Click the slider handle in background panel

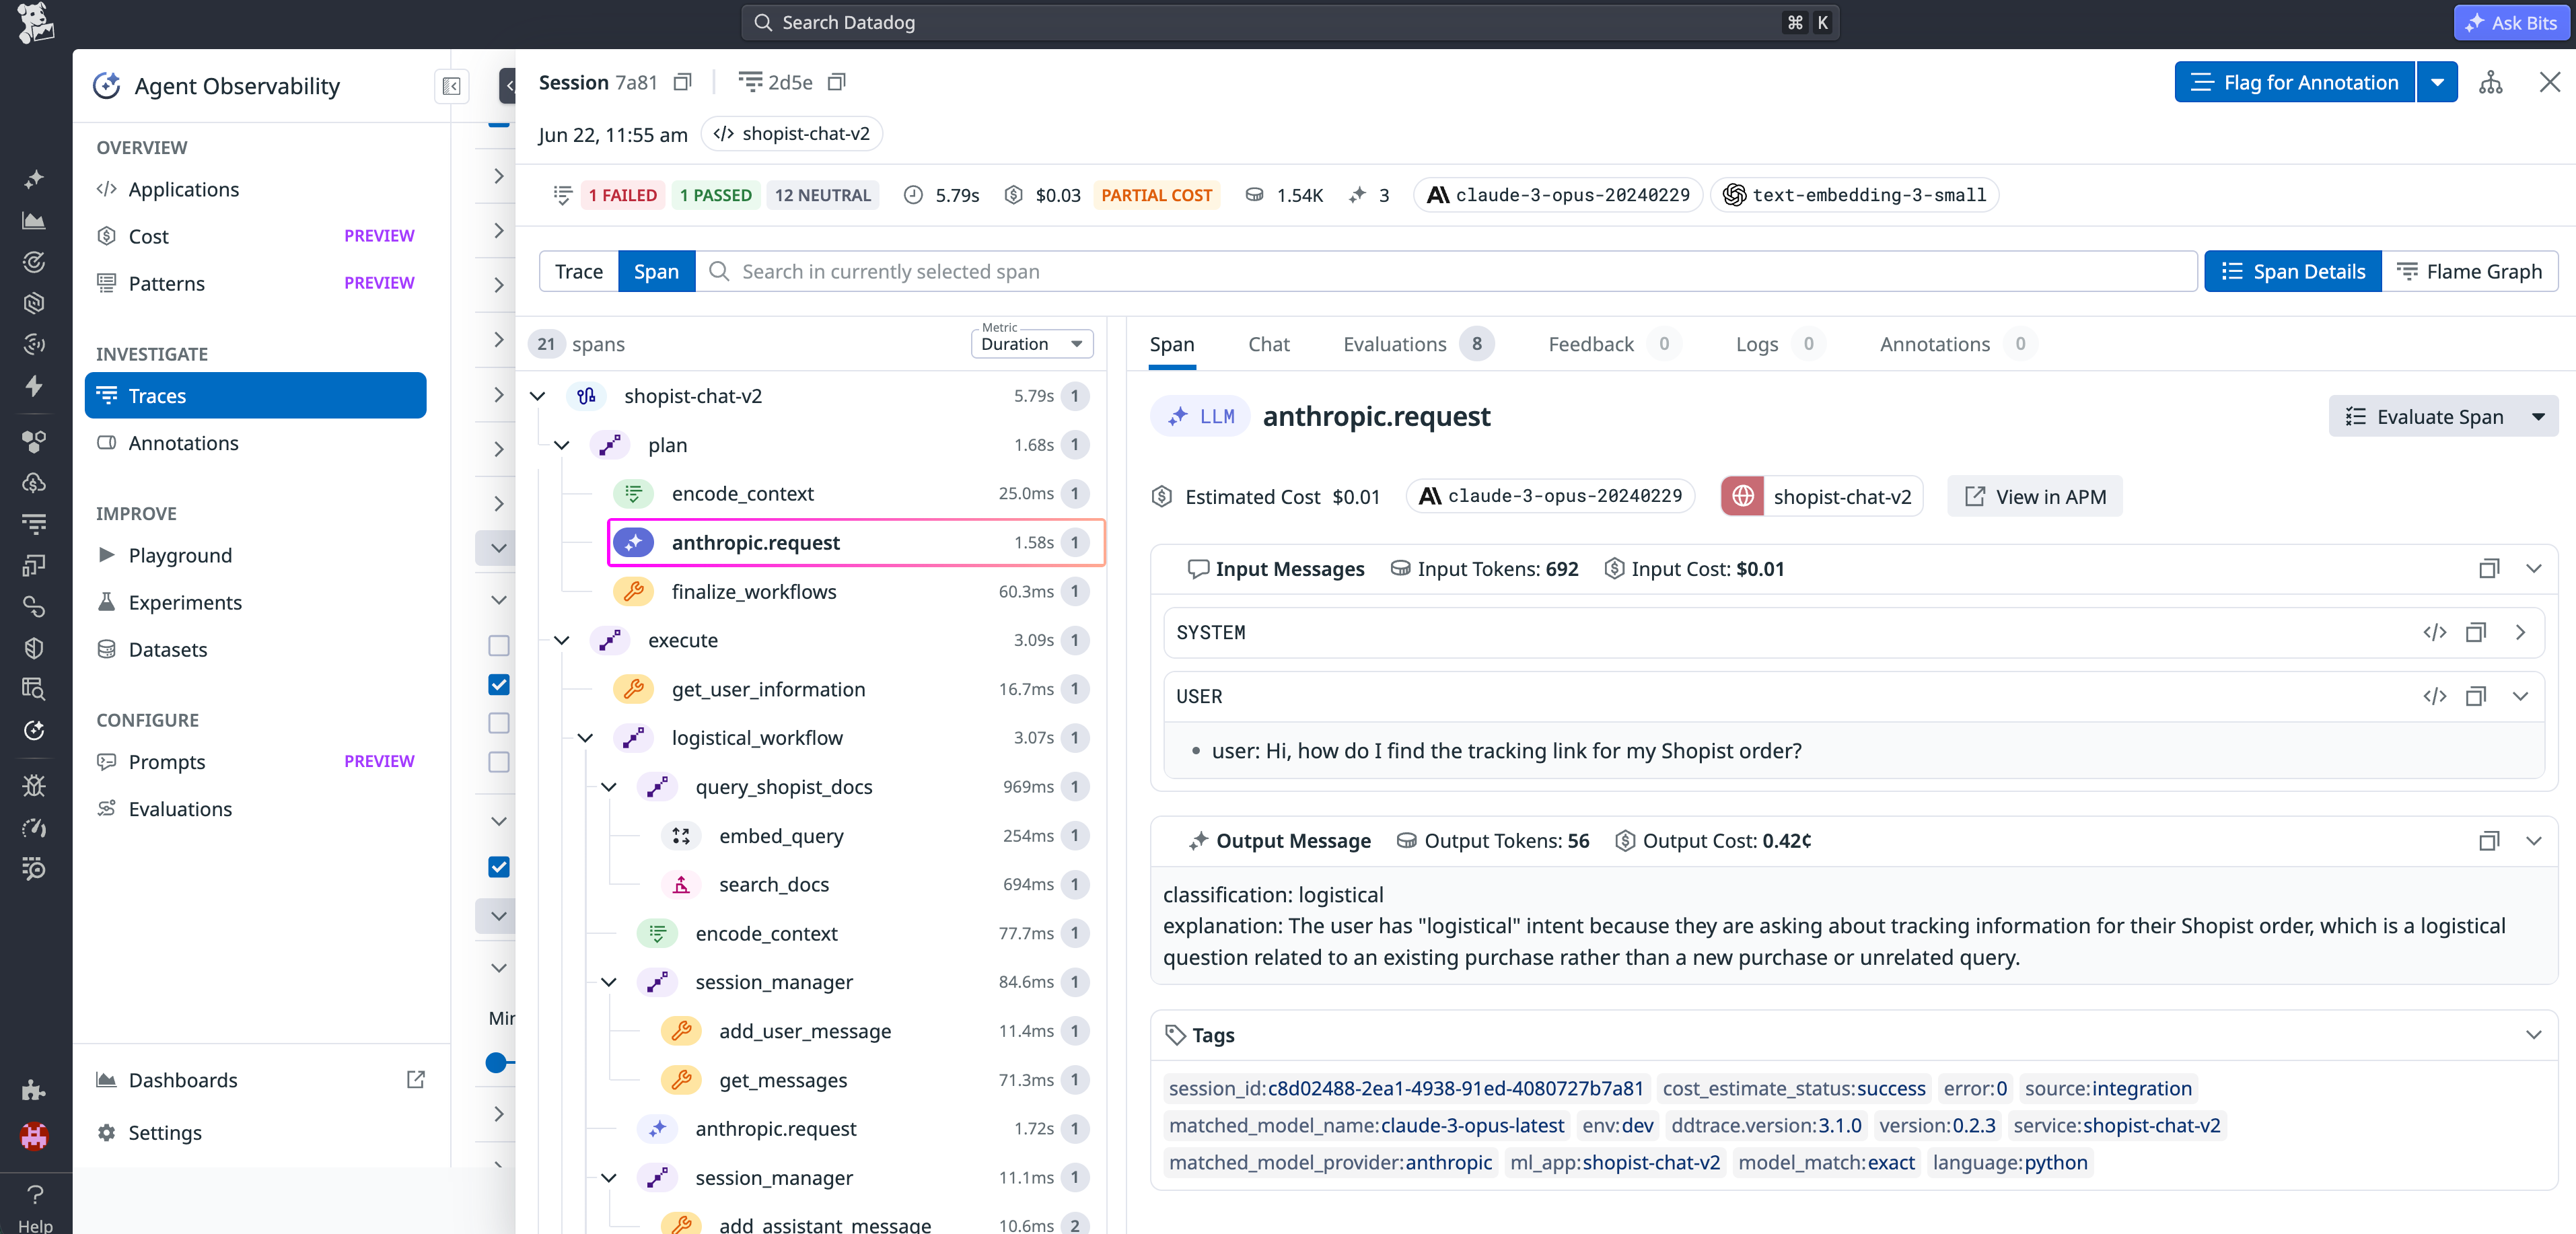pos(496,1062)
